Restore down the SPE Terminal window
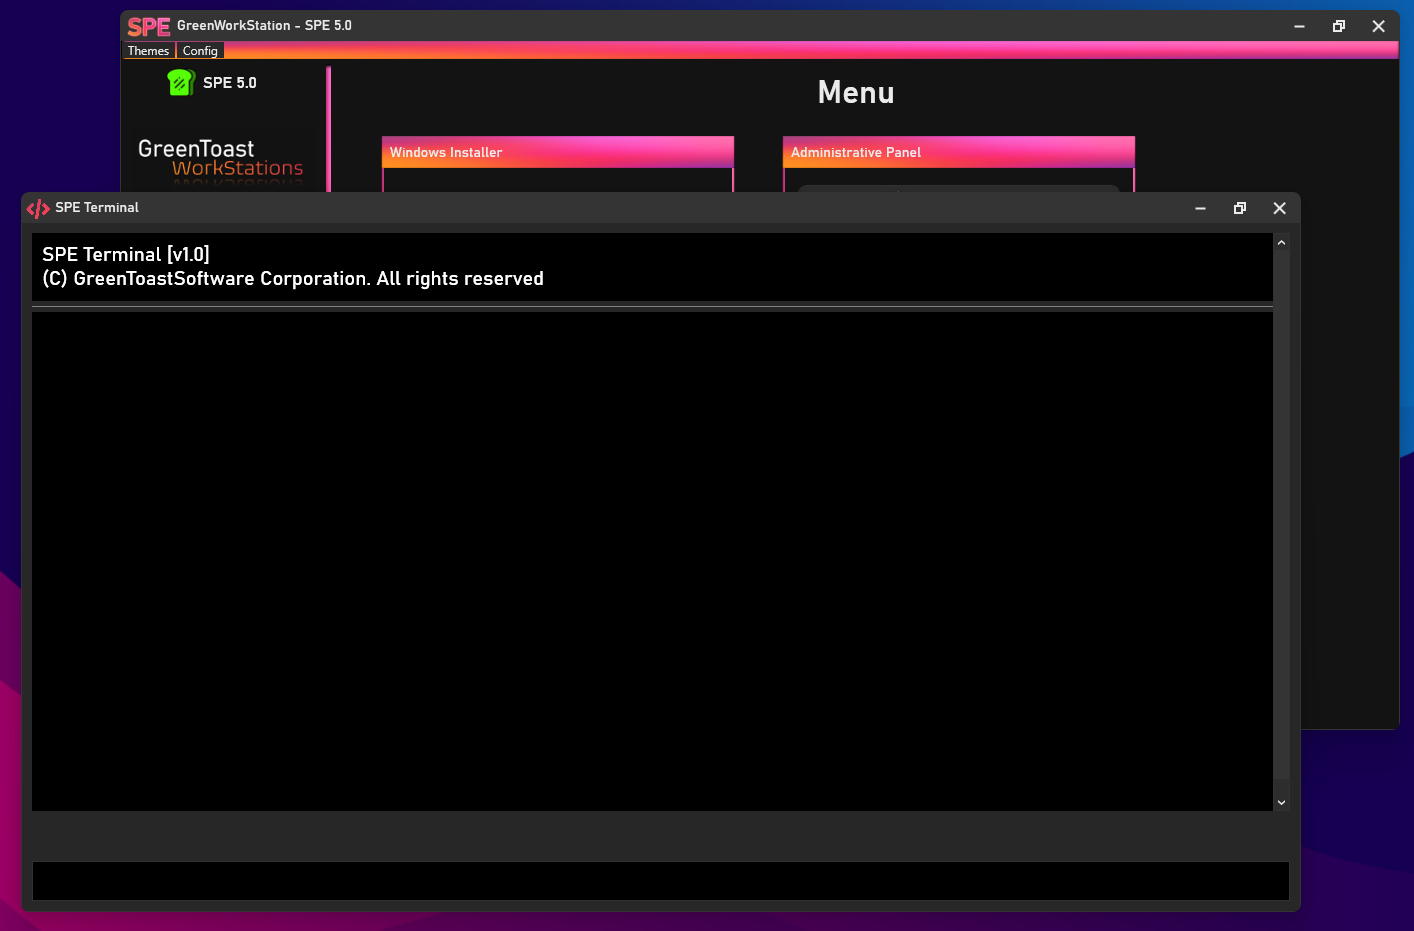The image size is (1414, 931). [1240, 208]
